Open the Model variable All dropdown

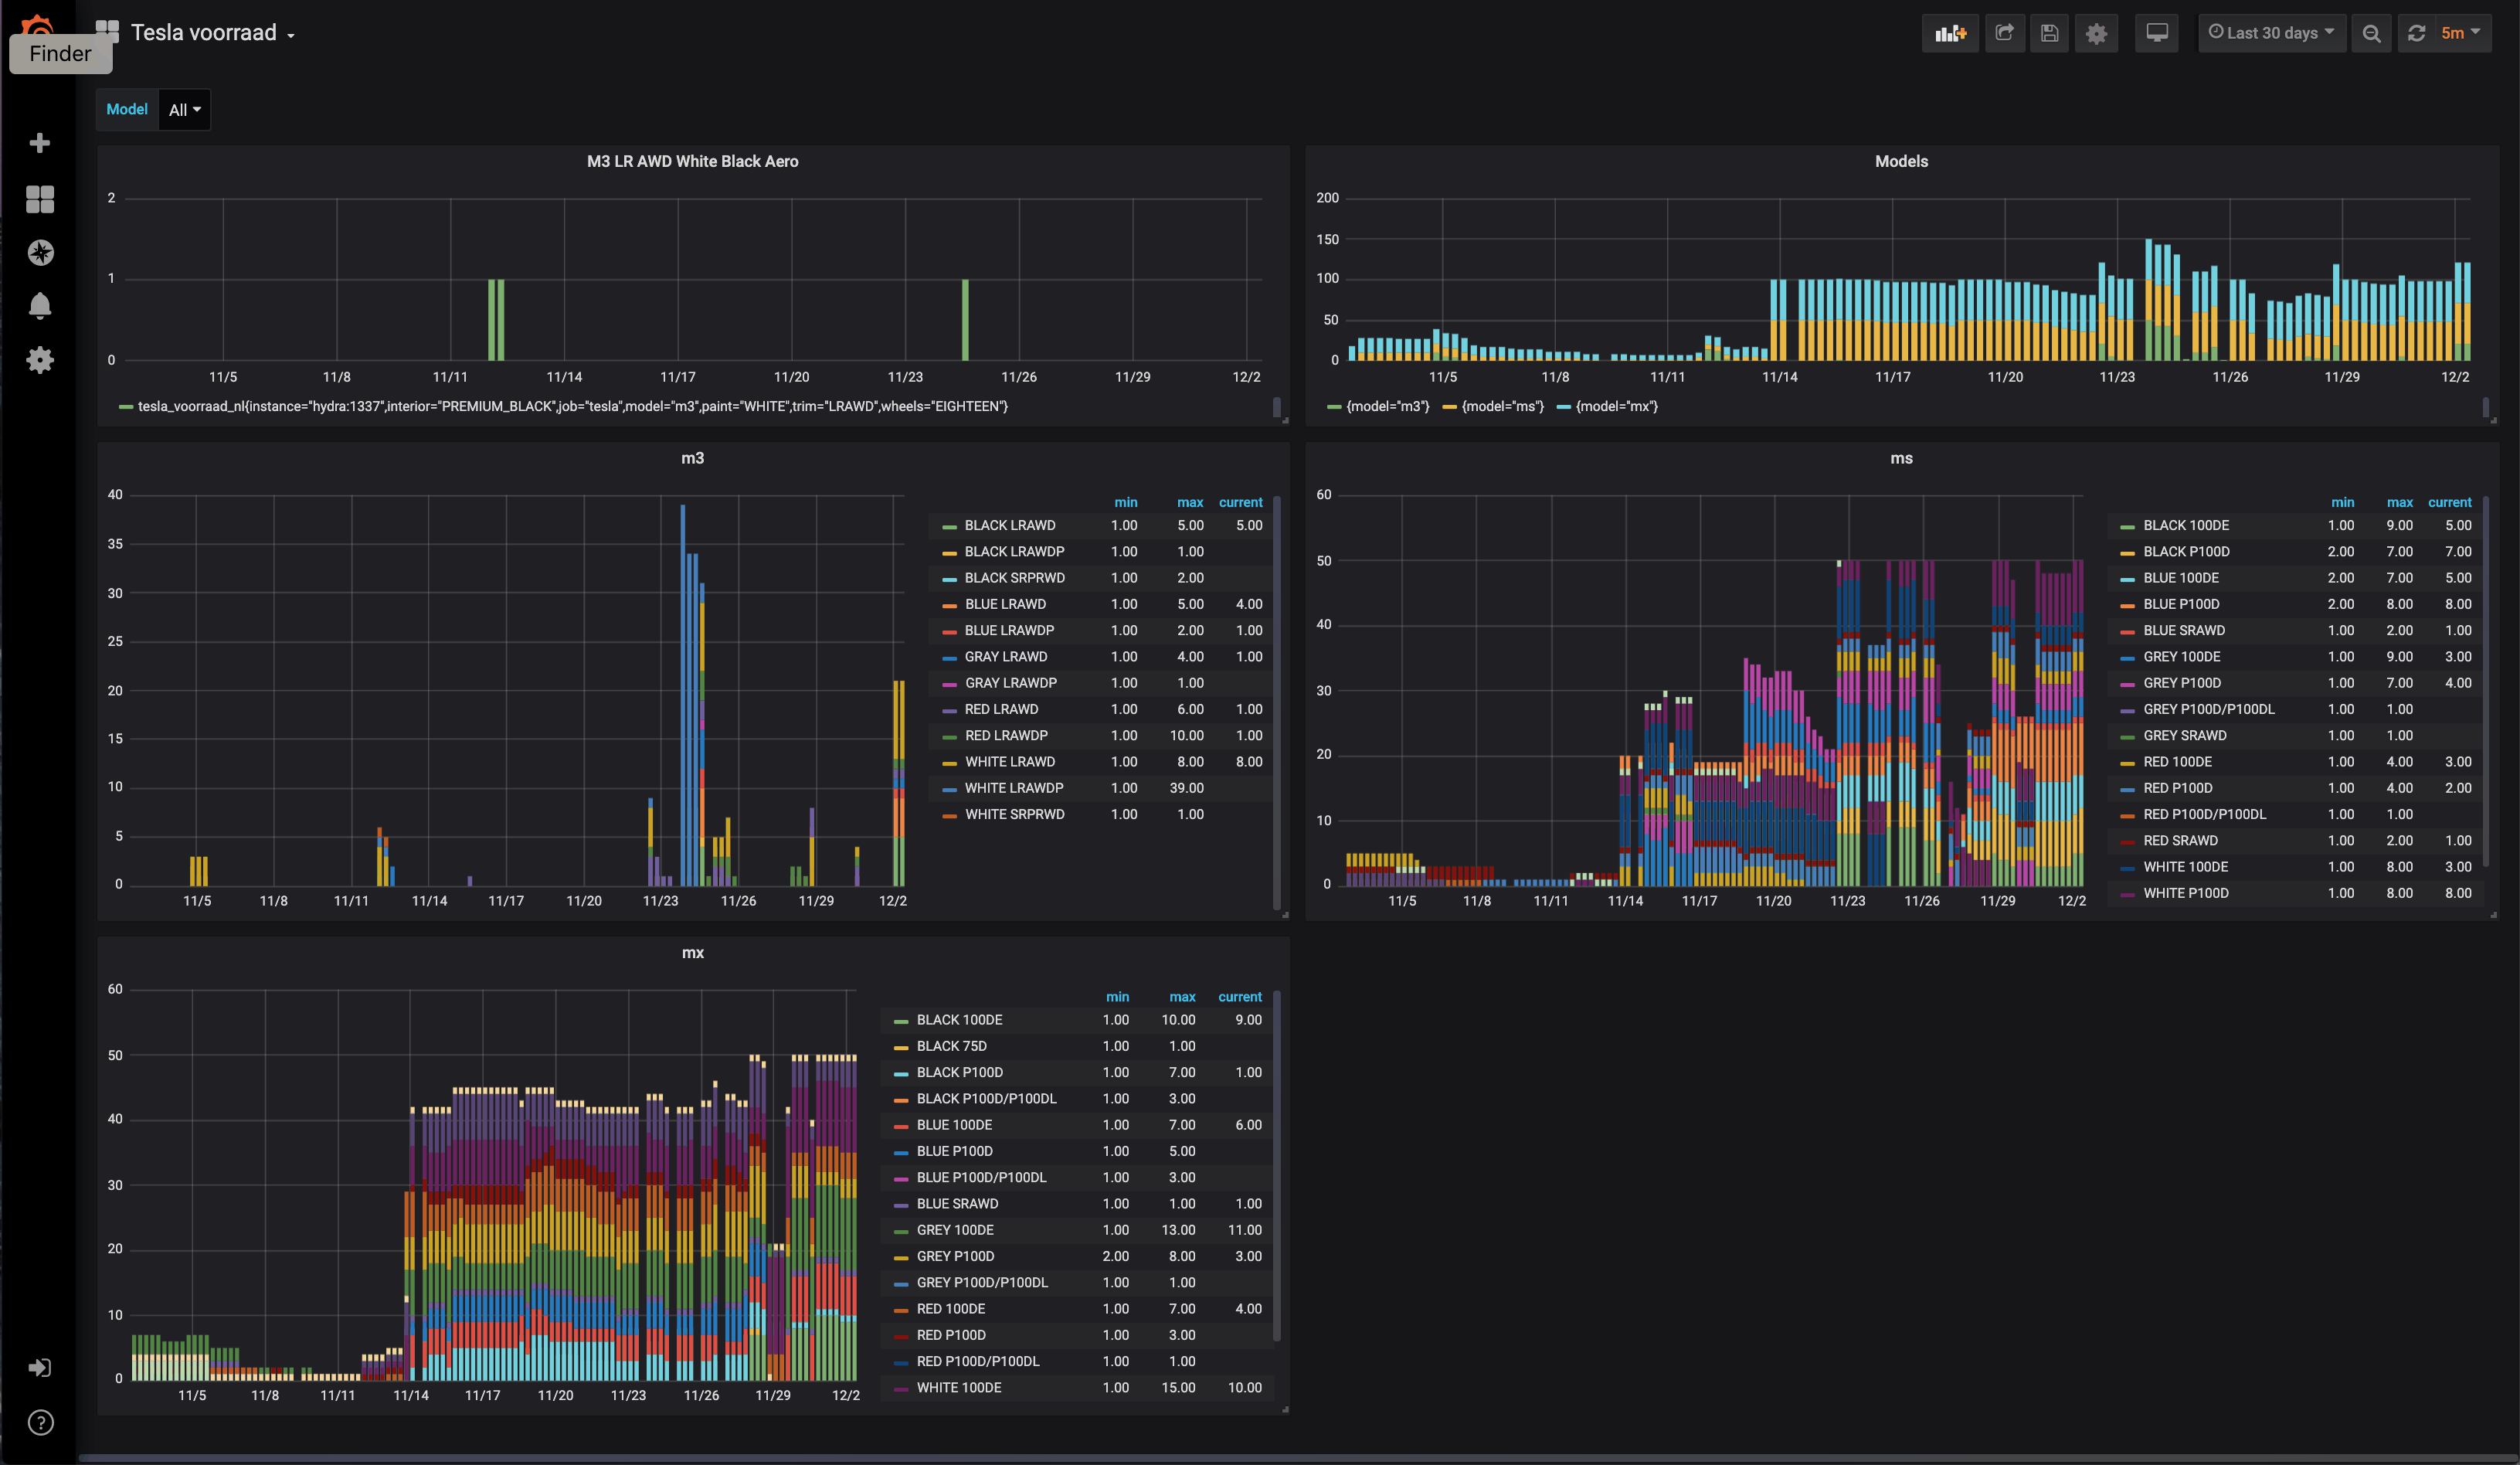pos(184,110)
